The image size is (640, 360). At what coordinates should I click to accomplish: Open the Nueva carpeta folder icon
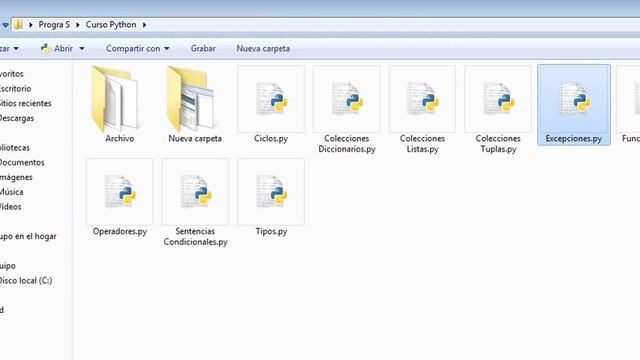[191, 99]
